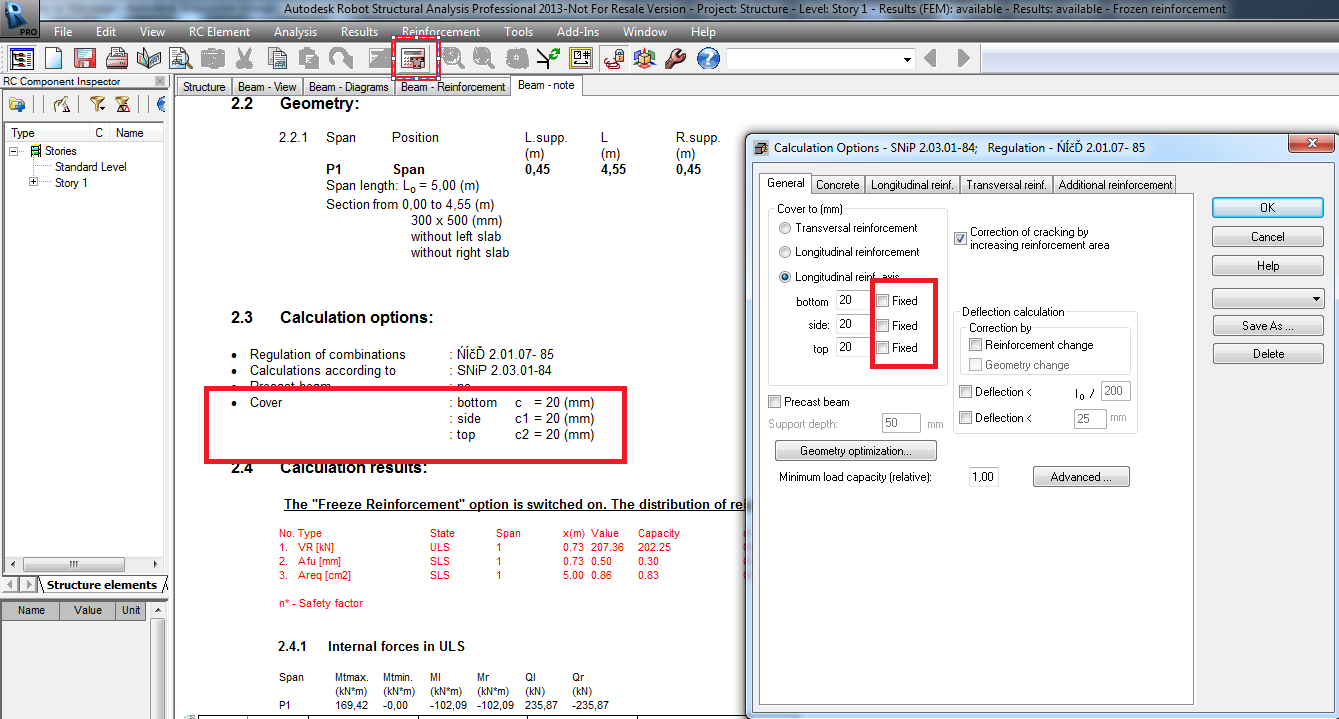Screen dimensions: 1339x719
Task: Tick the Fixed checkbox for bottom cover
Action: pos(883,300)
